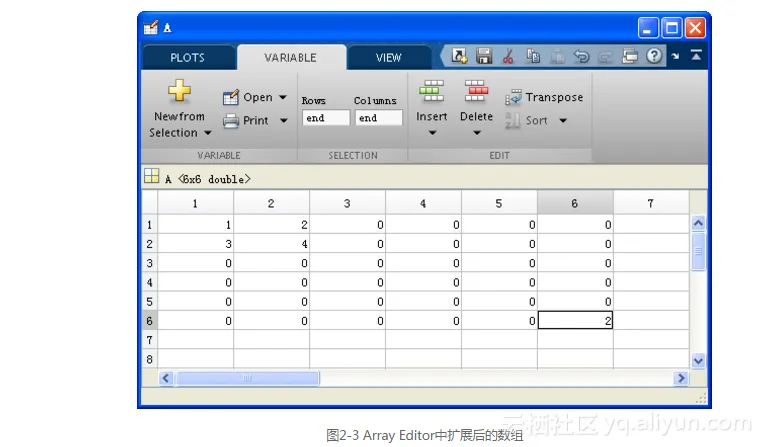The image size is (763, 447).
Task: Click the Copy icon in toolbar
Action: [533, 56]
